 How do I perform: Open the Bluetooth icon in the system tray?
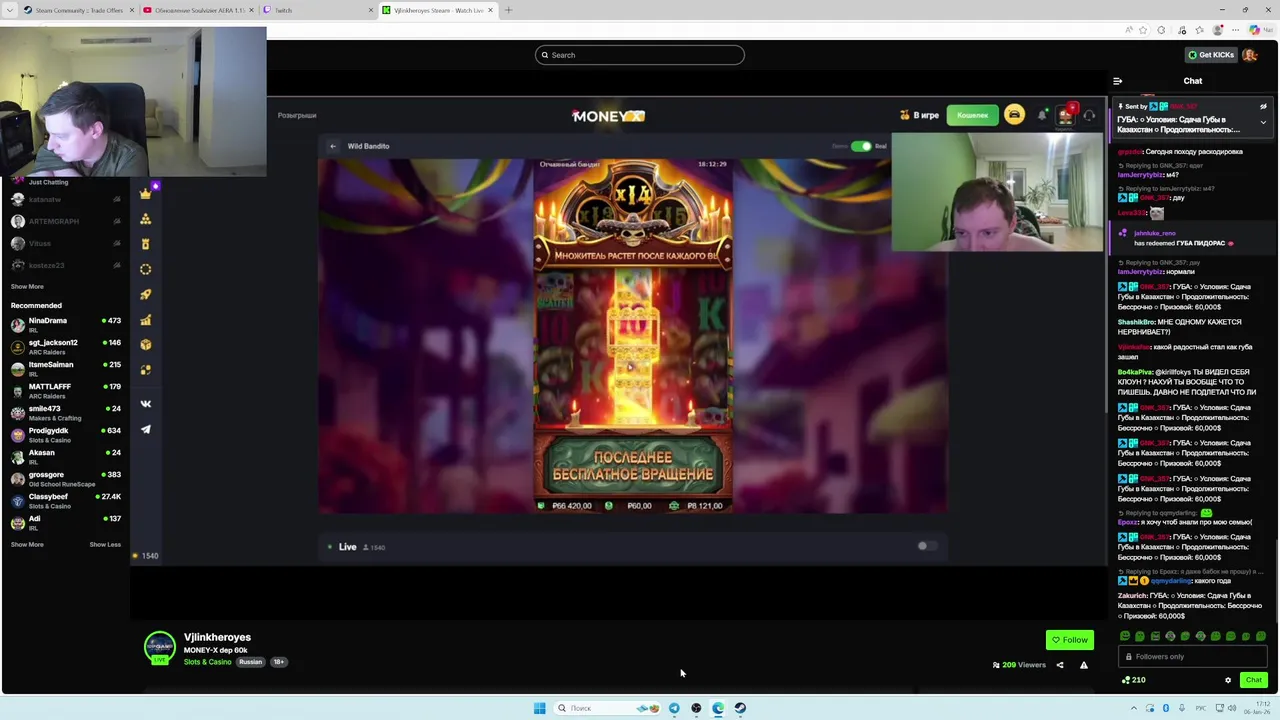[1166, 708]
